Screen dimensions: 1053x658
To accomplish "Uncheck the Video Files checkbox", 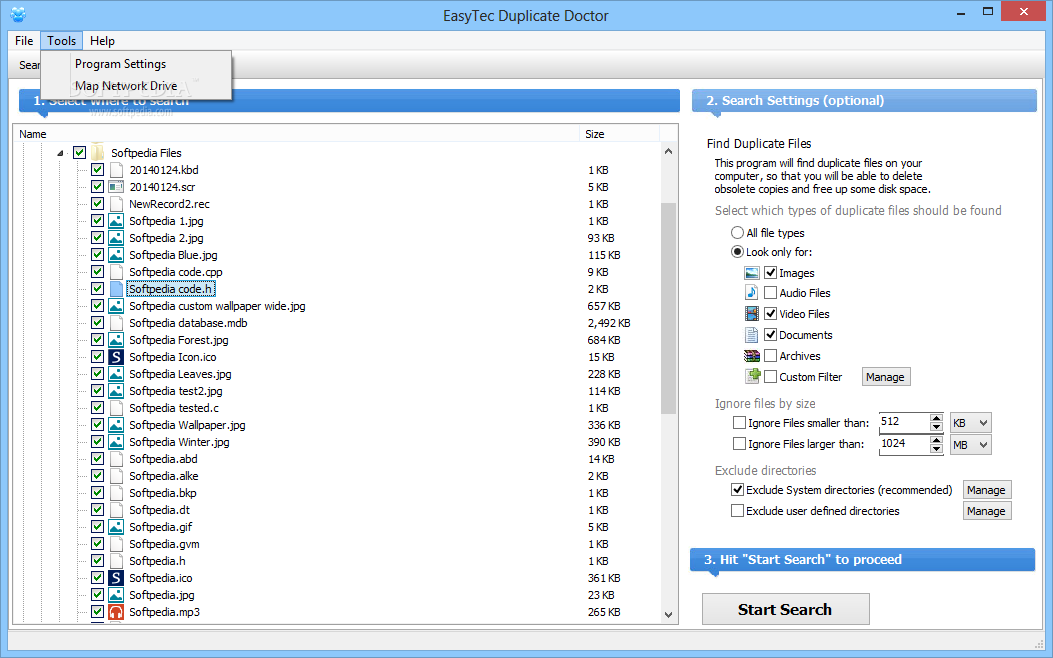I will pyautogui.click(x=770, y=314).
